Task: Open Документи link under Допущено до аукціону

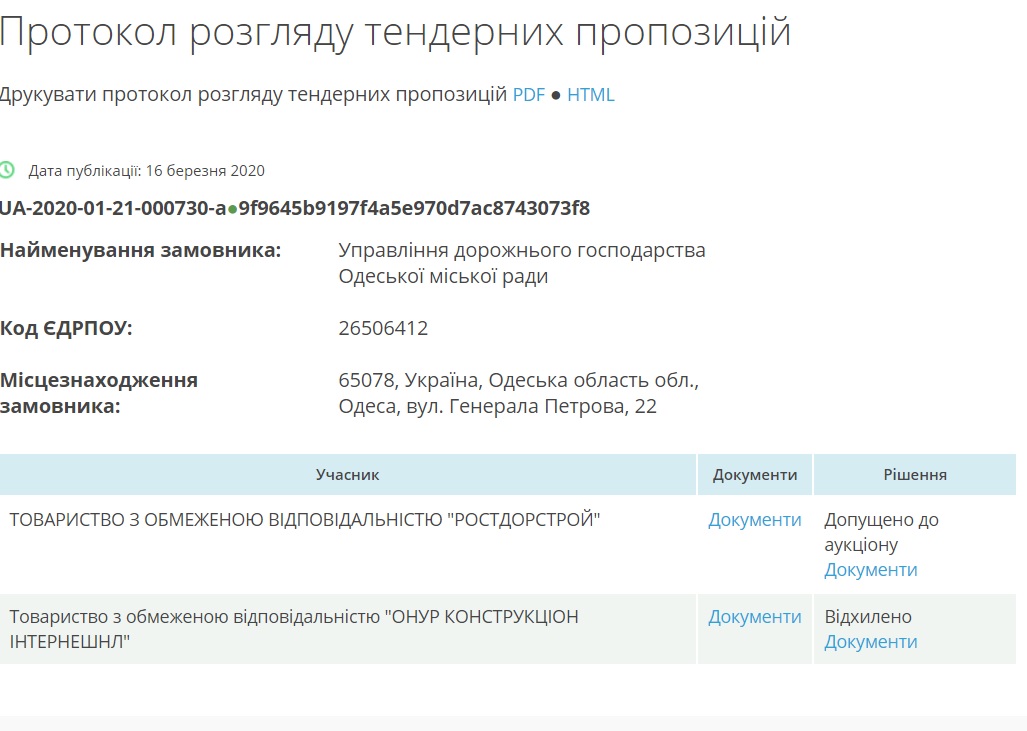Action: pos(870,570)
